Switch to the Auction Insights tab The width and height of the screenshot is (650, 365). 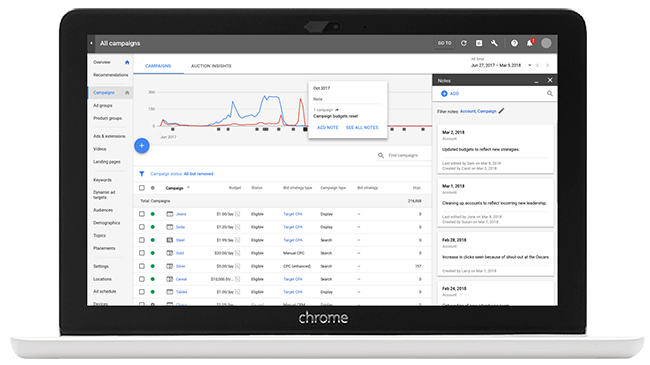211,66
